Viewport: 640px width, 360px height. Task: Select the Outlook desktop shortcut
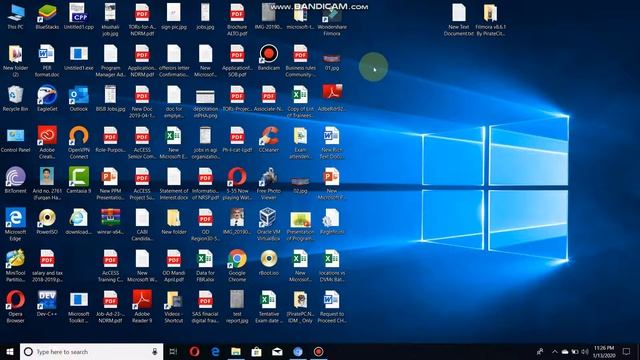[x=78, y=99]
